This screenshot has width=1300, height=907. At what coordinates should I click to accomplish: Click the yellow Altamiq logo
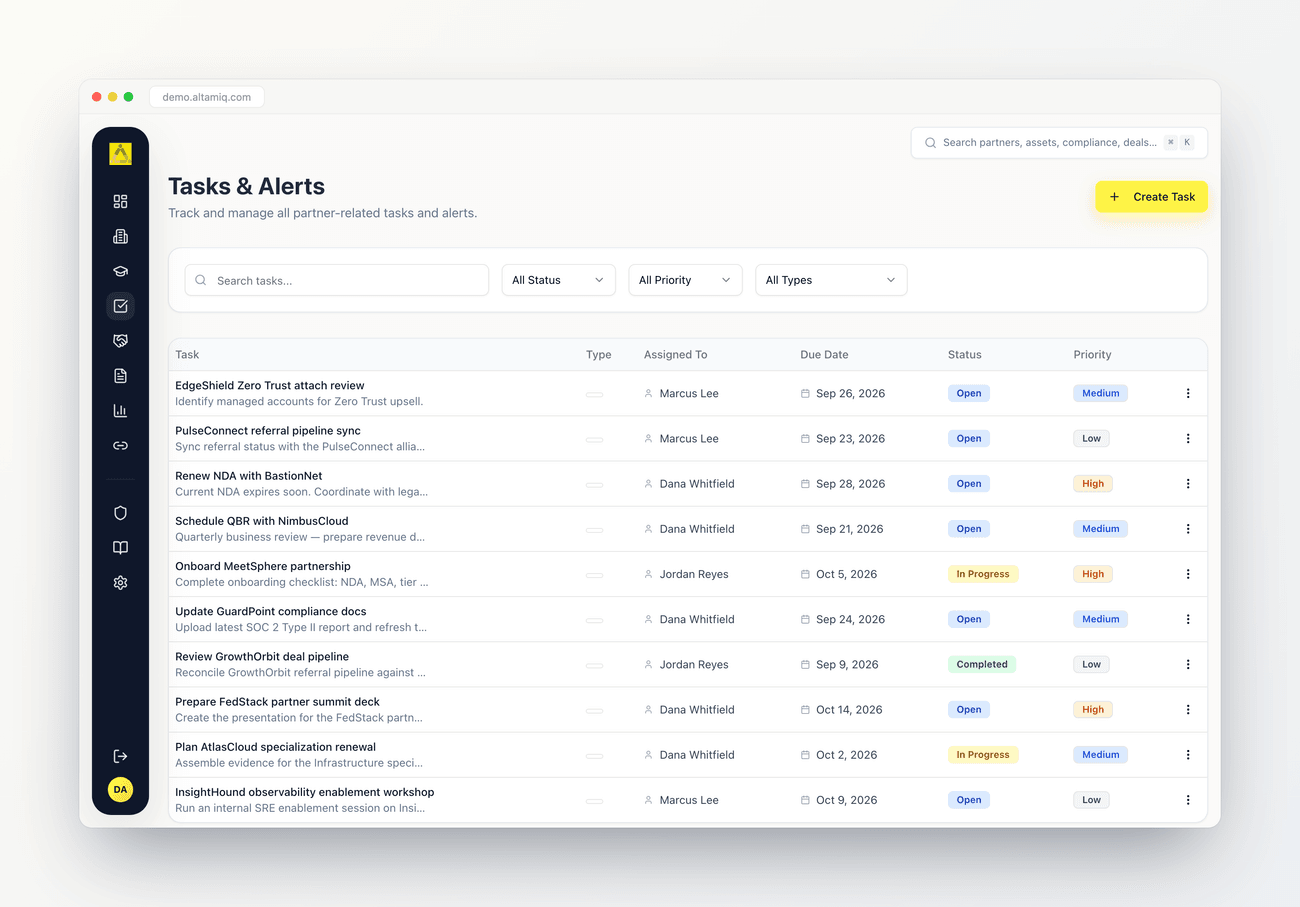click(120, 153)
